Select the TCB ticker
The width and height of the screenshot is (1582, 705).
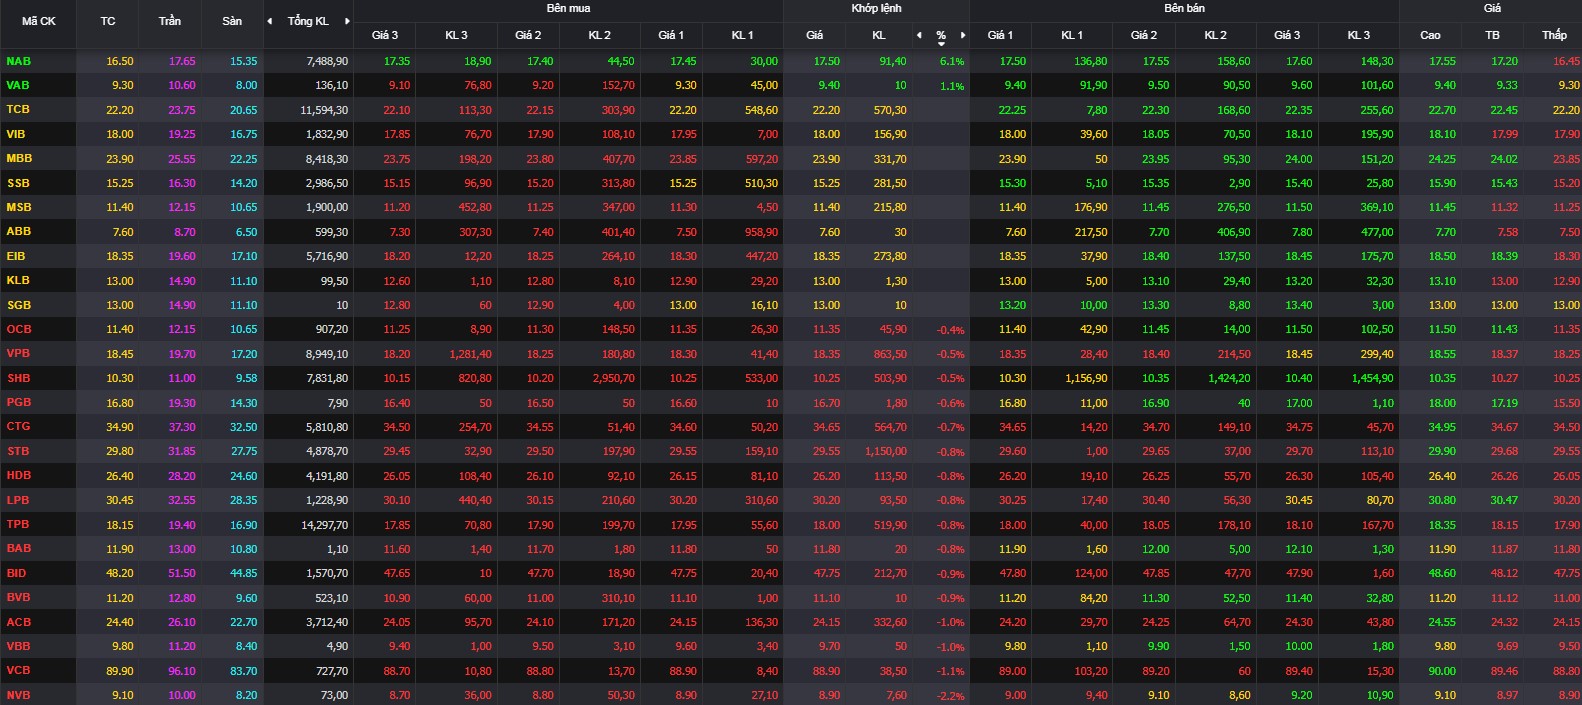tap(18, 109)
